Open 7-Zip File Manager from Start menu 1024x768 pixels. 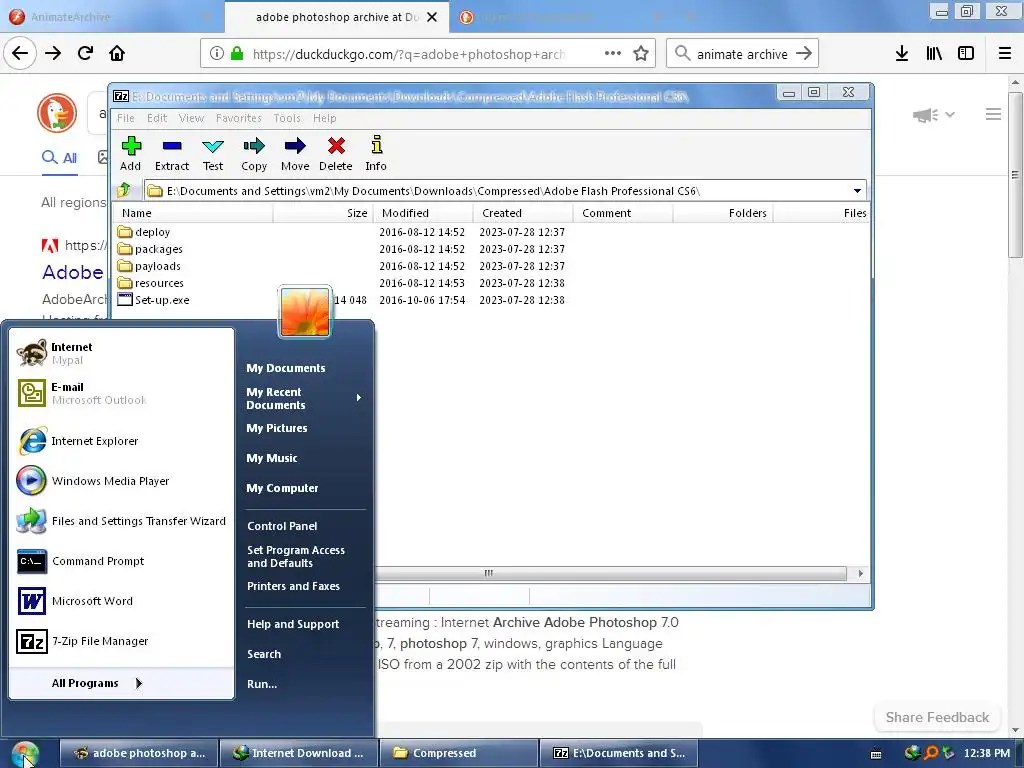121,641
